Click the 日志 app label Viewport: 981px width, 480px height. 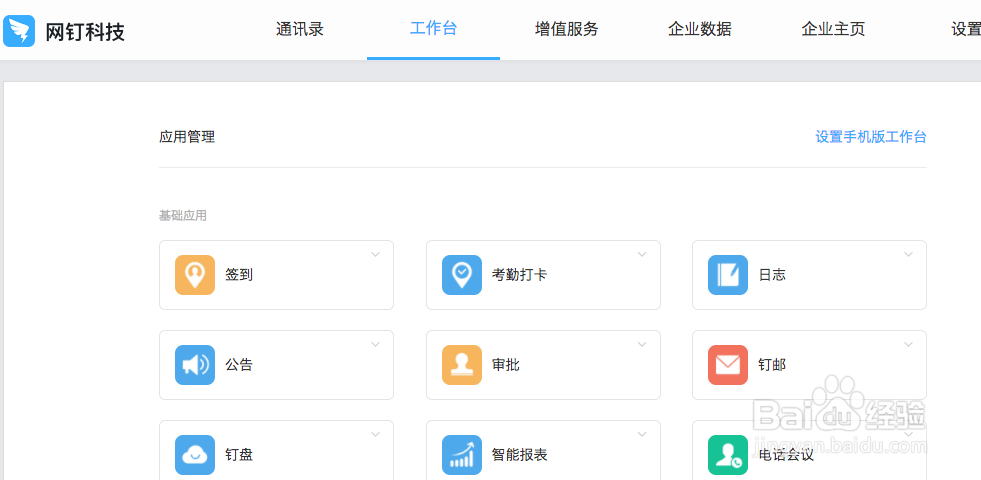[772, 275]
